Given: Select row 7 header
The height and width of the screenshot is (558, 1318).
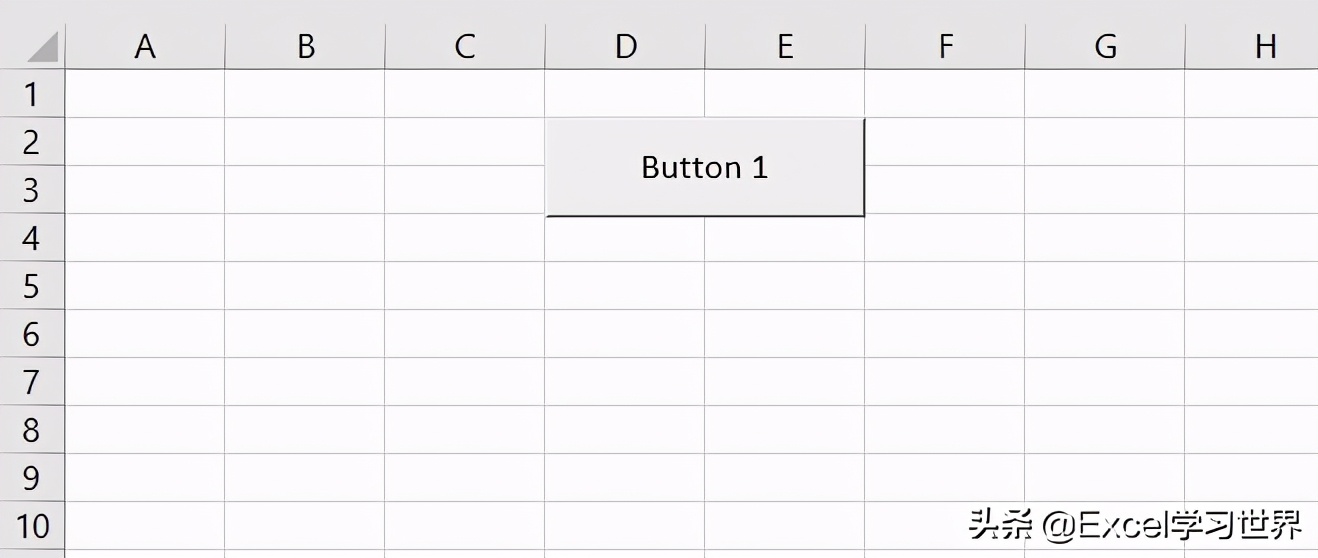Looking at the screenshot, I should point(32,382).
